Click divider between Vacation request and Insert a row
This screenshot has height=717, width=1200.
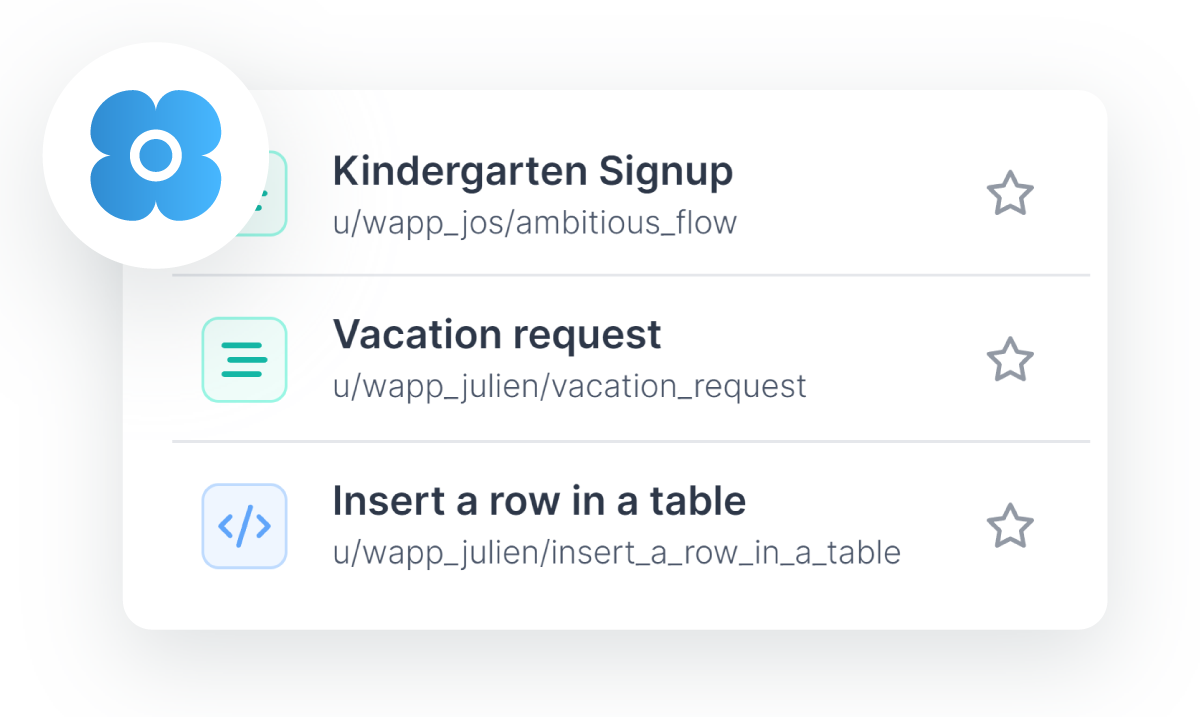point(631,441)
